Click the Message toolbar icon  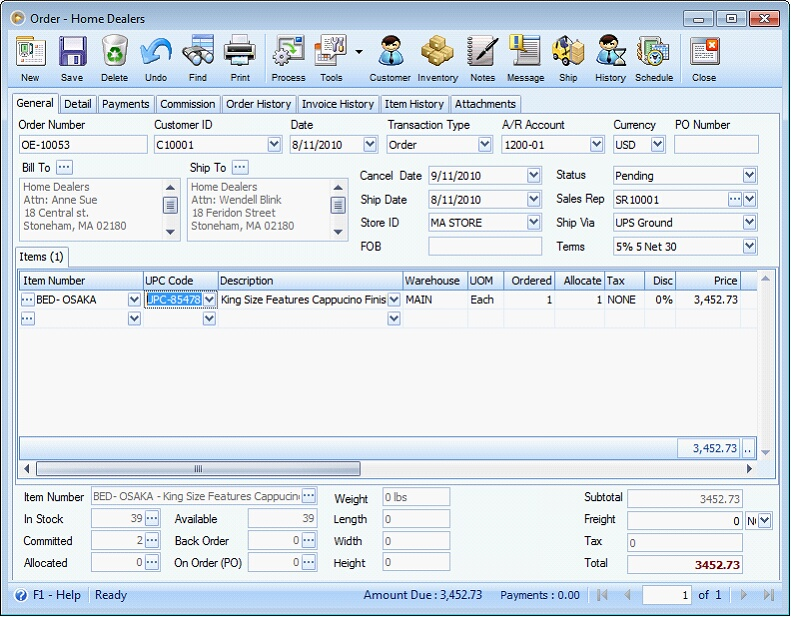point(525,50)
